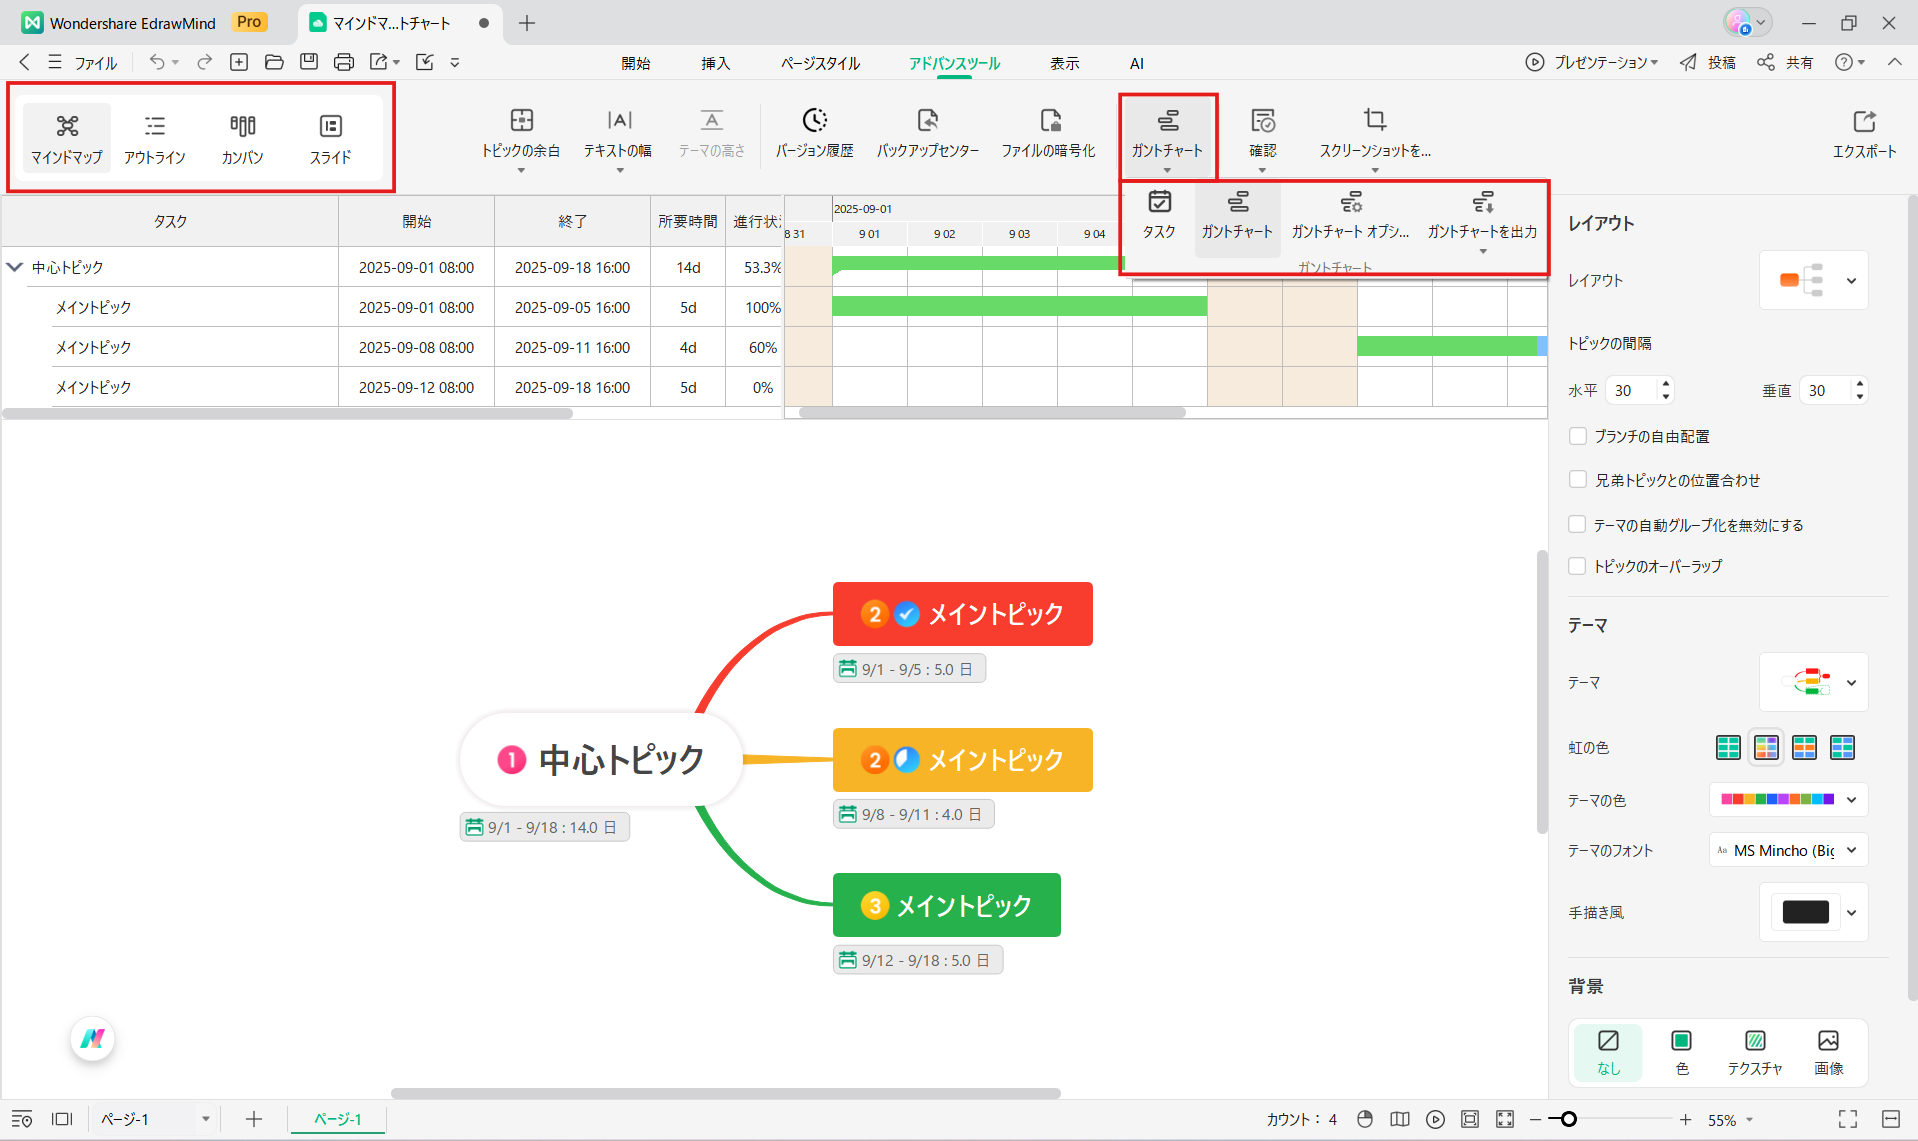1918x1141 pixels.
Task: Open the カンバン view
Action: [242, 137]
